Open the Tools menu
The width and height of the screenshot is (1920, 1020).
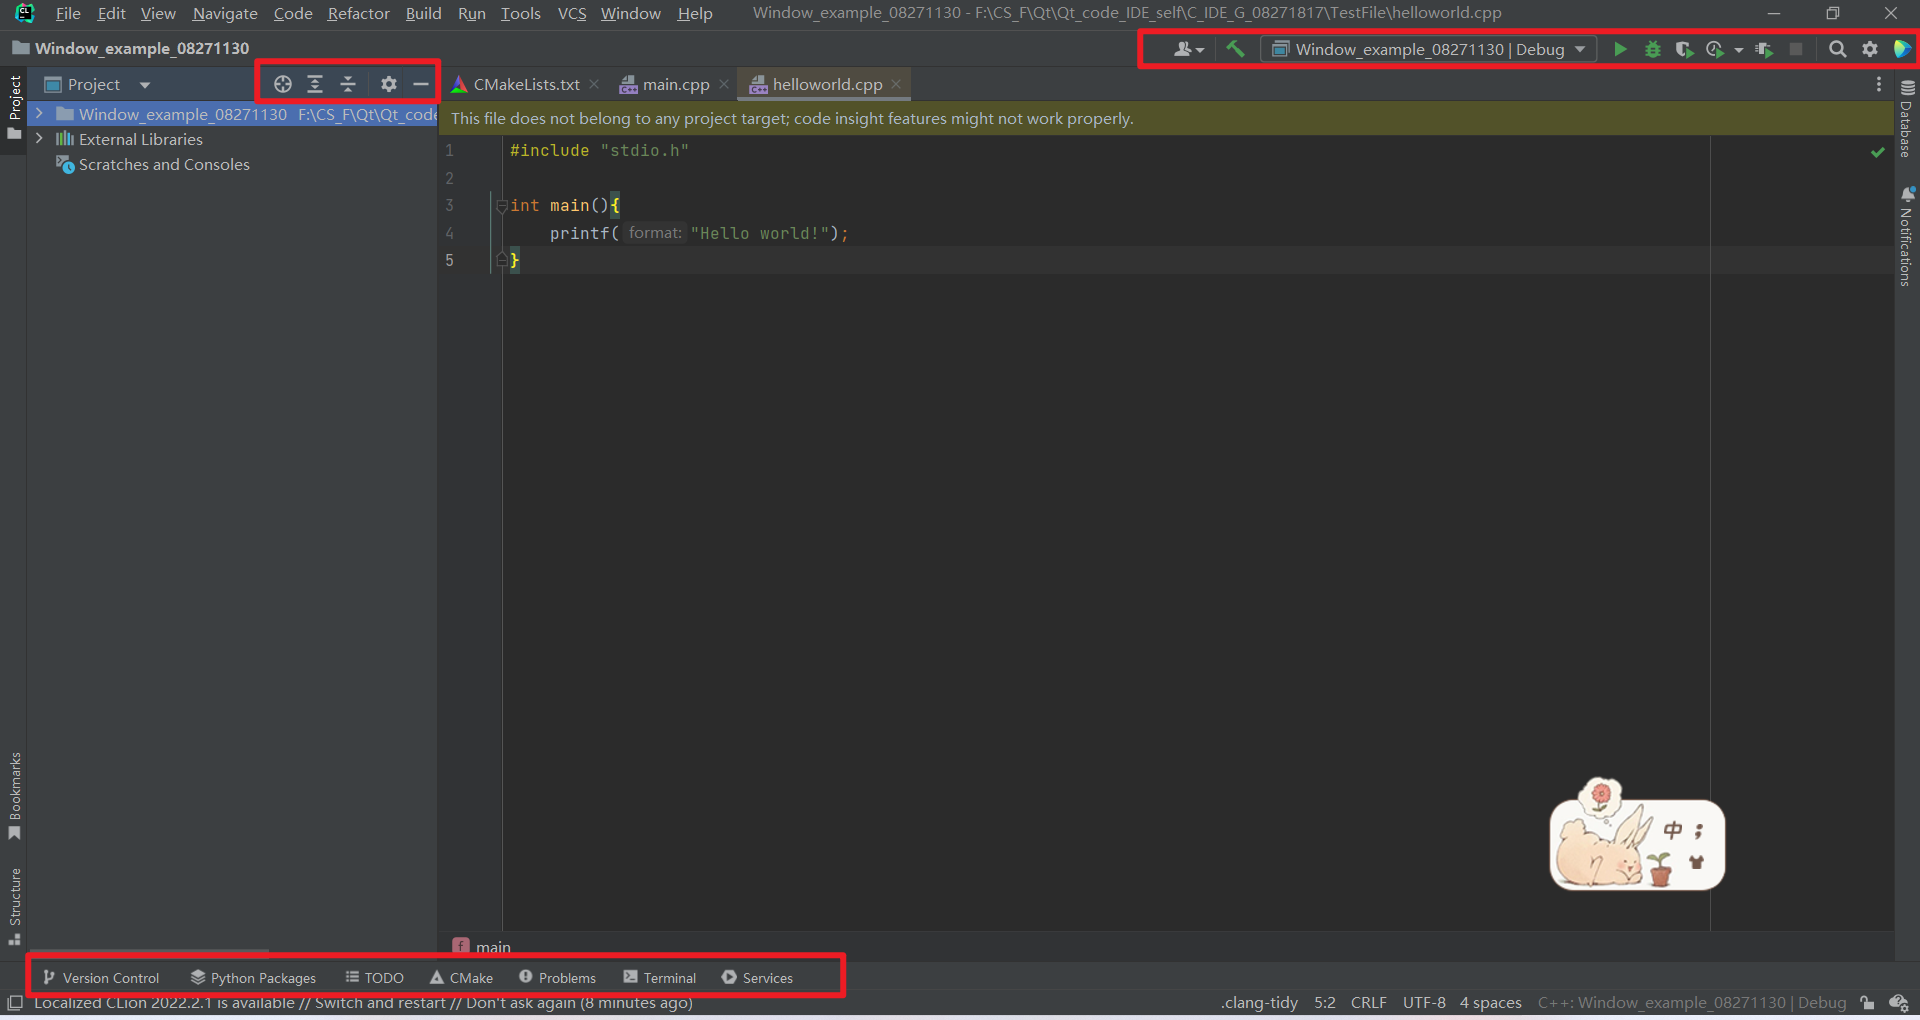point(520,13)
